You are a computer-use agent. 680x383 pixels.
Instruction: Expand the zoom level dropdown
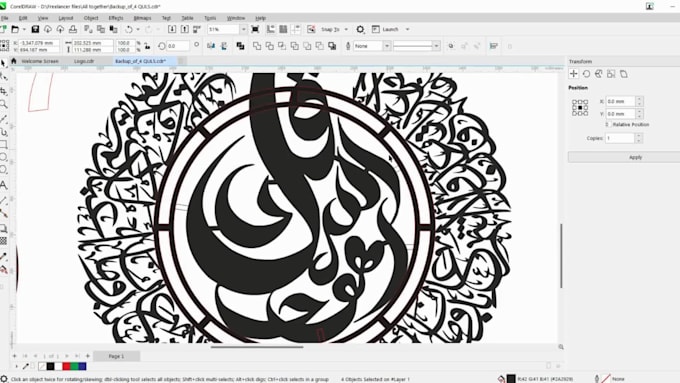pos(243,29)
